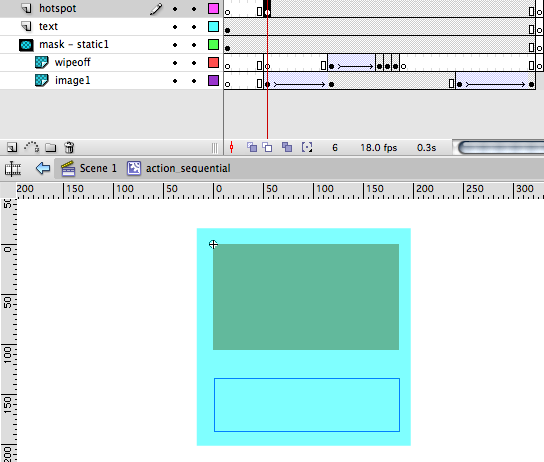Click Edit Multiple Frames icon
544x462 pixels.
[287, 147]
